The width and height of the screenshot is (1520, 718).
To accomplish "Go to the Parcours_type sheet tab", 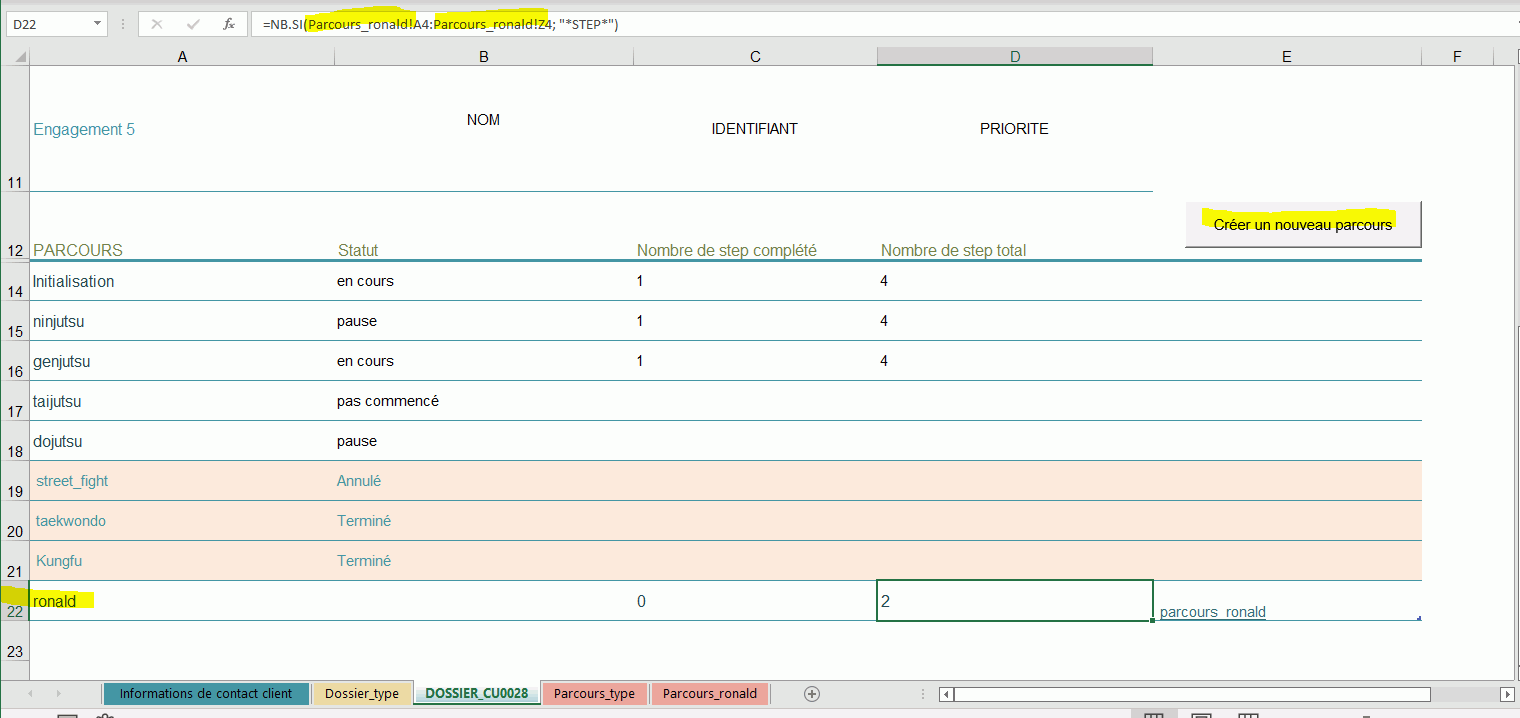I will 594,694.
